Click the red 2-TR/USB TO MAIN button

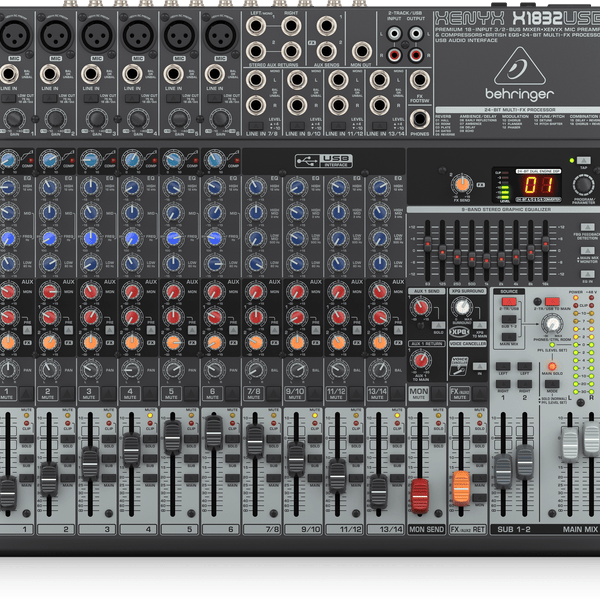point(552,301)
